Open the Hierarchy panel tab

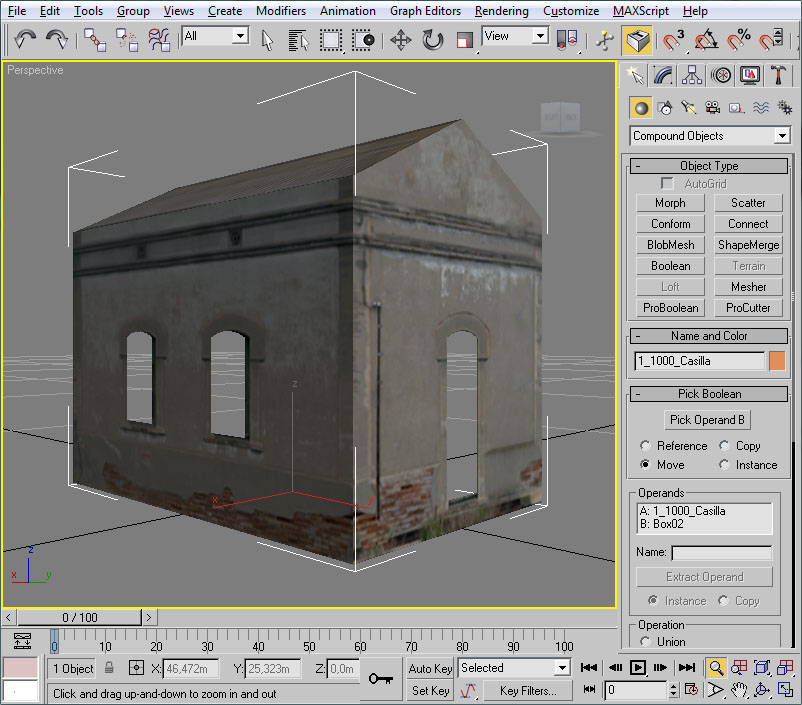(x=691, y=76)
